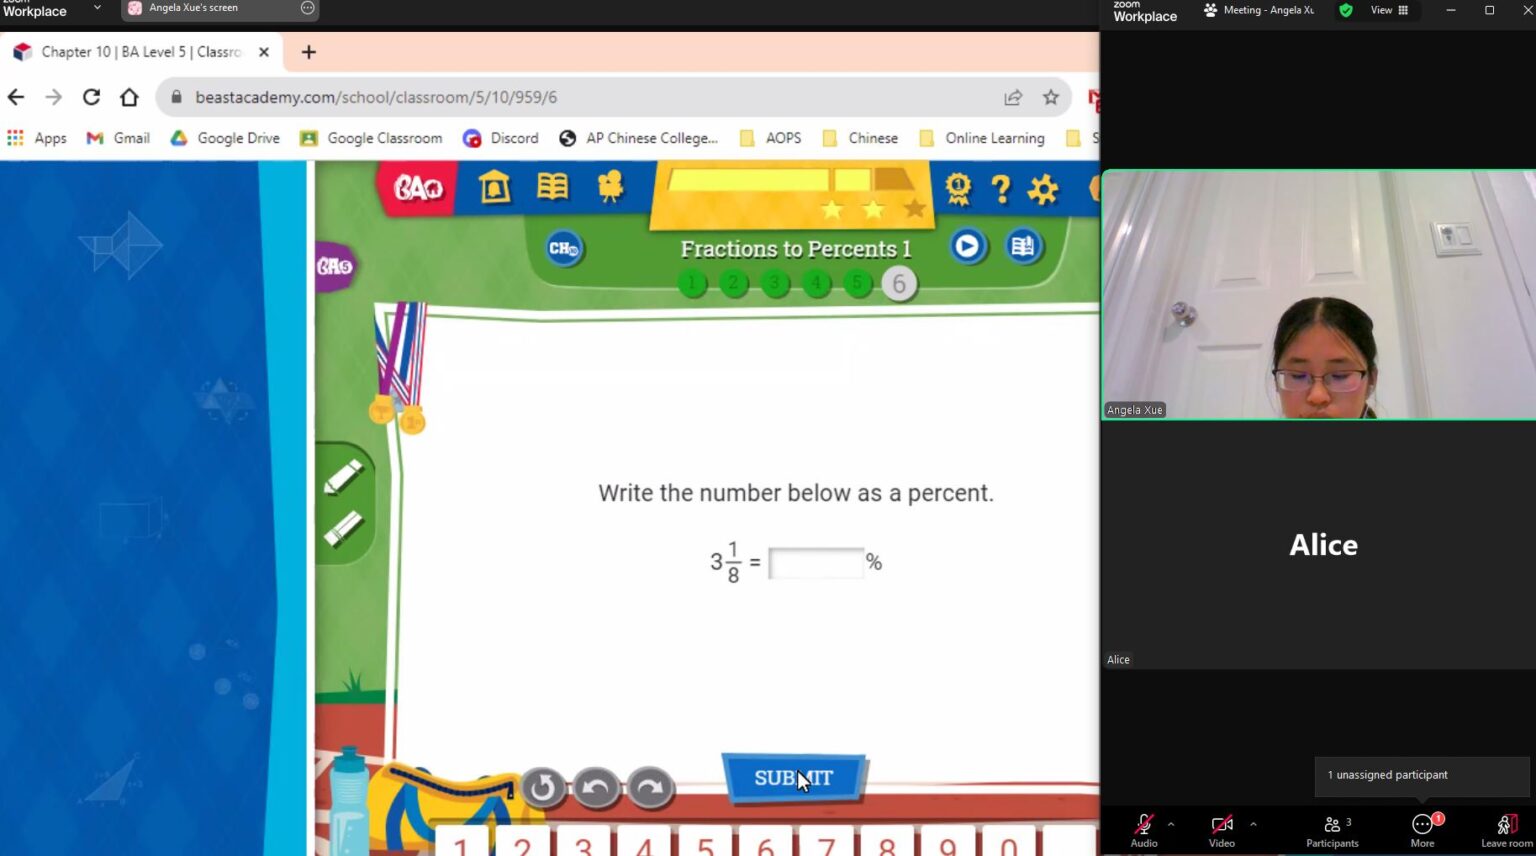The image size is (1536, 856).
Task: Unmute audio in Zoom
Action: [x=1144, y=830]
